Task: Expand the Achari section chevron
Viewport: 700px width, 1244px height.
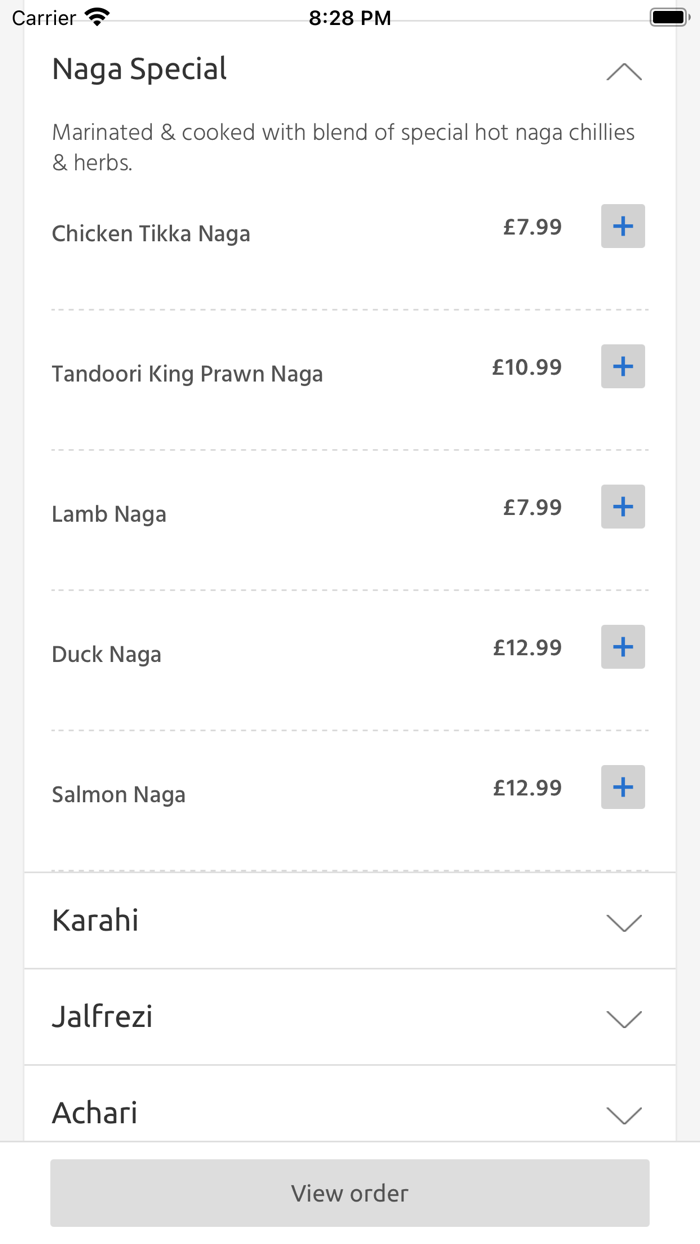Action: (624, 1114)
